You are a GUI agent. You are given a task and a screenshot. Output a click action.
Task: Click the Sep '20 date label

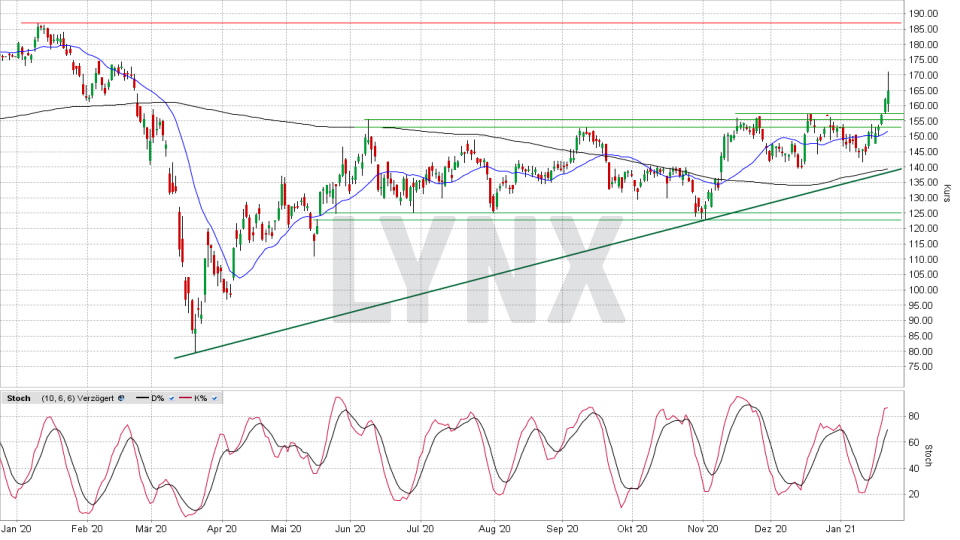point(563,529)
